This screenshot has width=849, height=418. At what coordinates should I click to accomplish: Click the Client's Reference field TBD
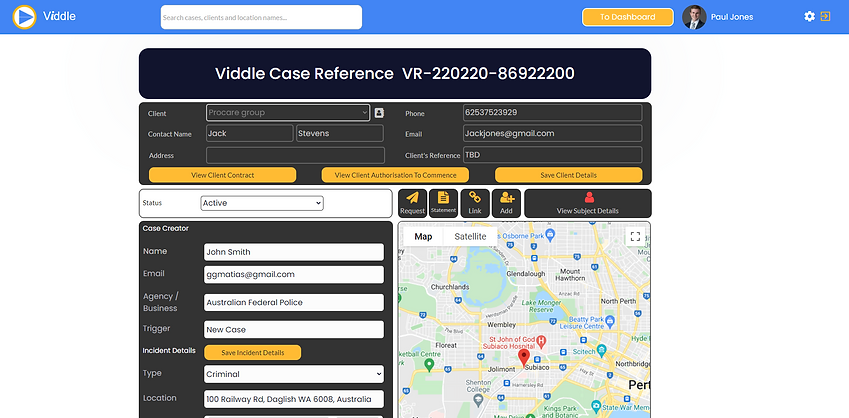[552, 155]
